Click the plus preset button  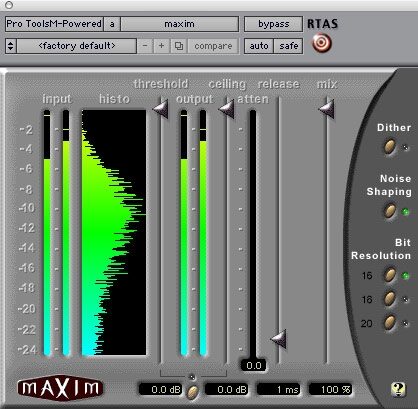click(161, 46)
